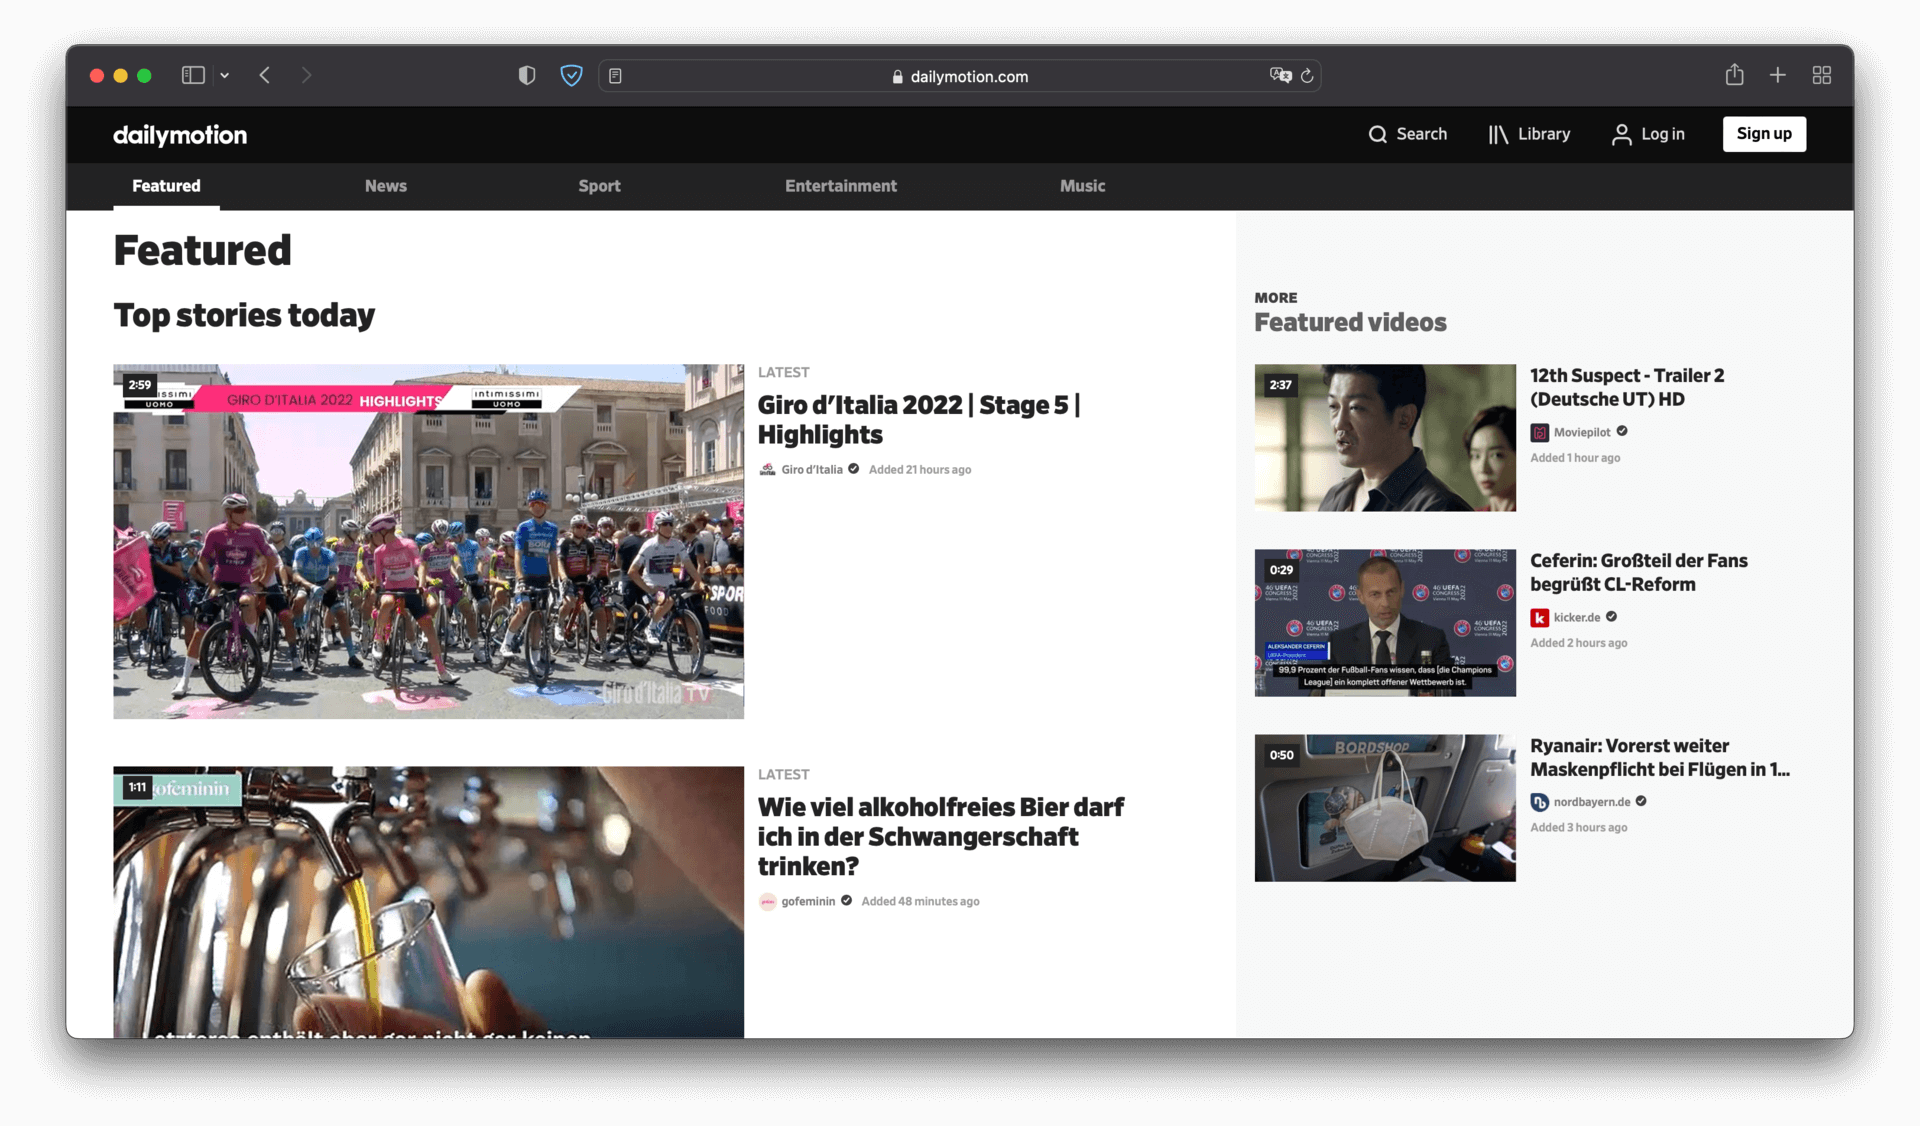1920x1126 pixels.
Task: Toggle Reader view icon in address bar
Action: (x=615, y=76)
